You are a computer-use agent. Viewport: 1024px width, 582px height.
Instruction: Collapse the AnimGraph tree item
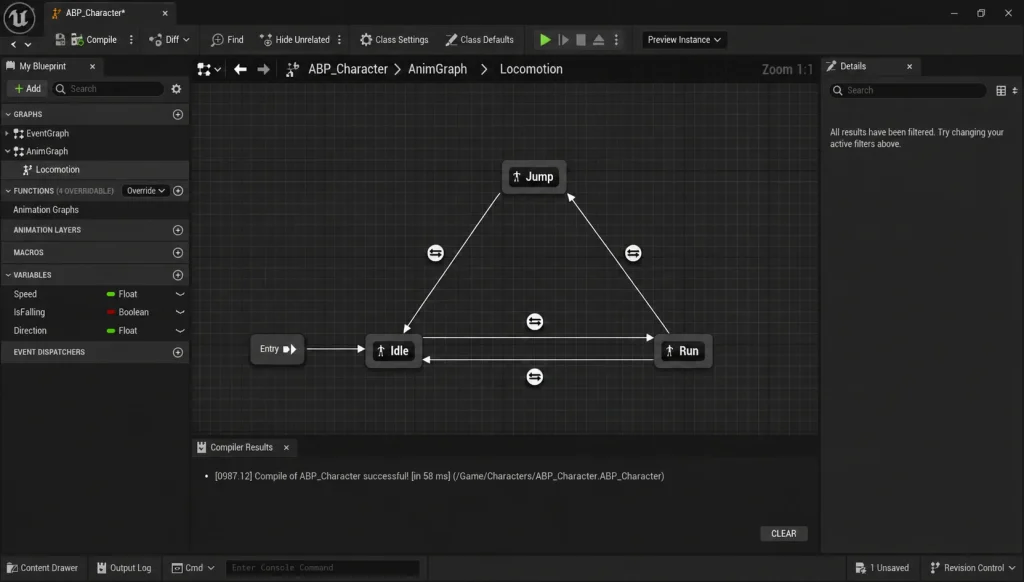[x=7, y=152]
